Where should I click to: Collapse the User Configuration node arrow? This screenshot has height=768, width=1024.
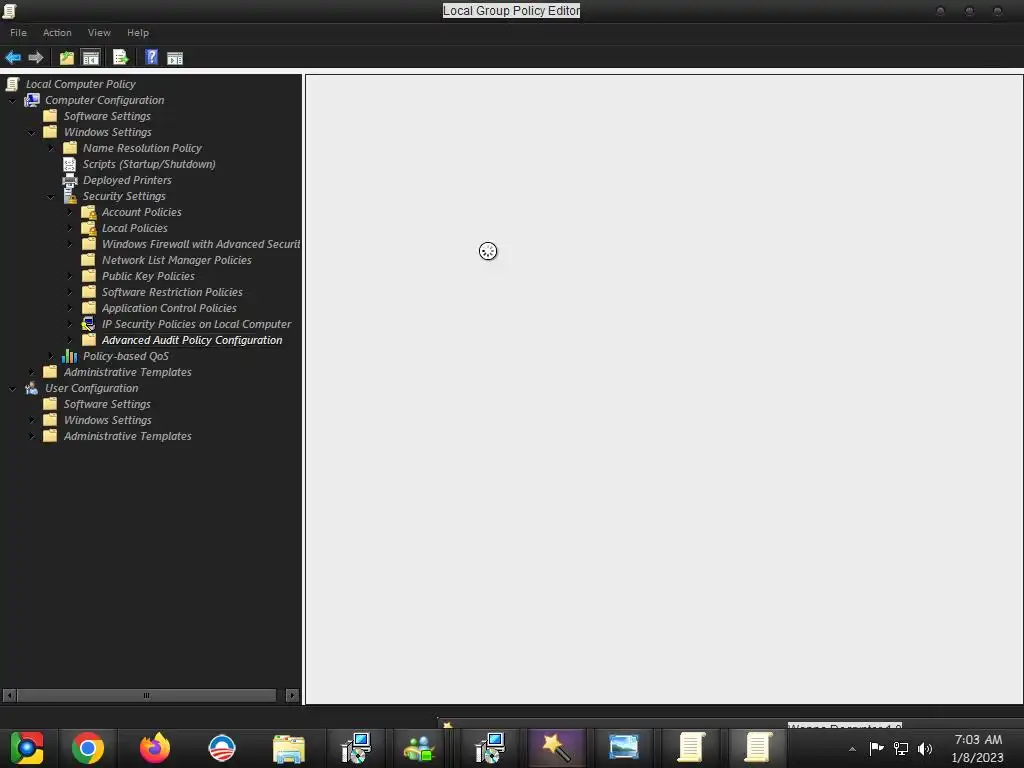13,389
